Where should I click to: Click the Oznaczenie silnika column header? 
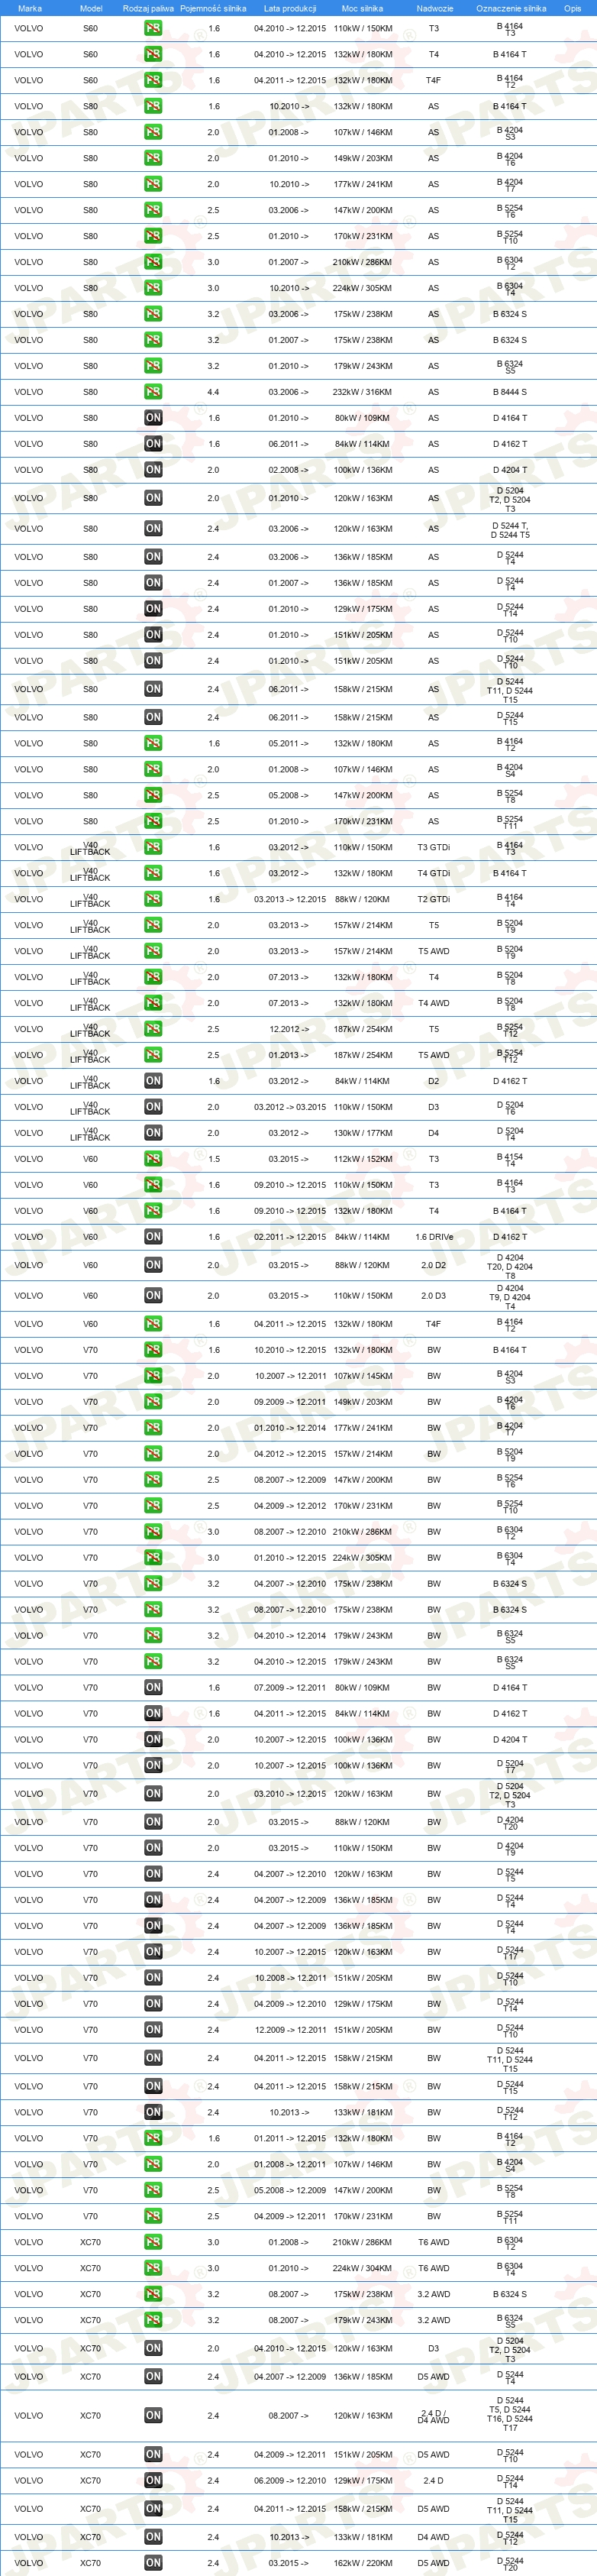511,8
